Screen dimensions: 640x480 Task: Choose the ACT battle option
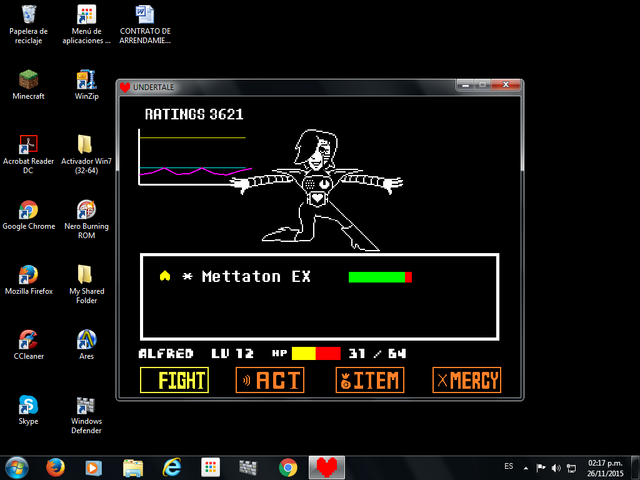click(270, 380)
